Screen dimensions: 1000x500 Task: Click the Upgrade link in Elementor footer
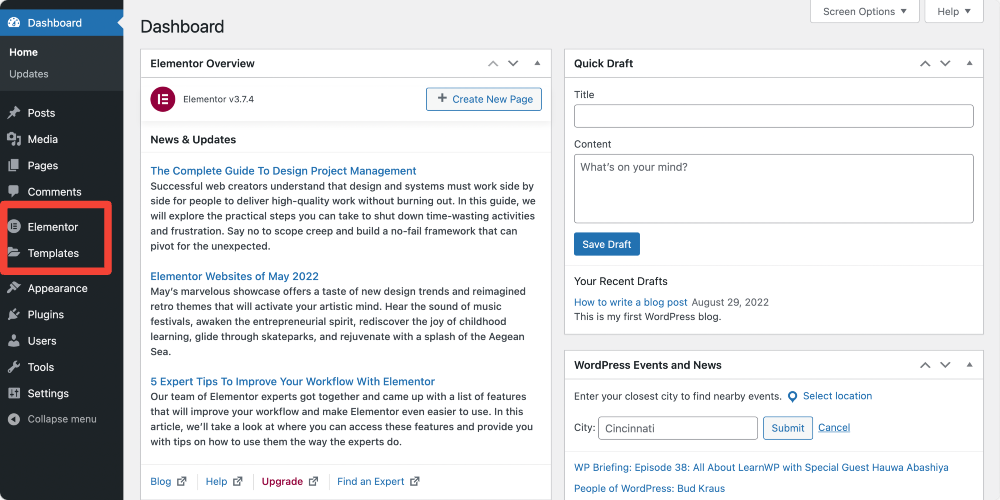[282, 482]
